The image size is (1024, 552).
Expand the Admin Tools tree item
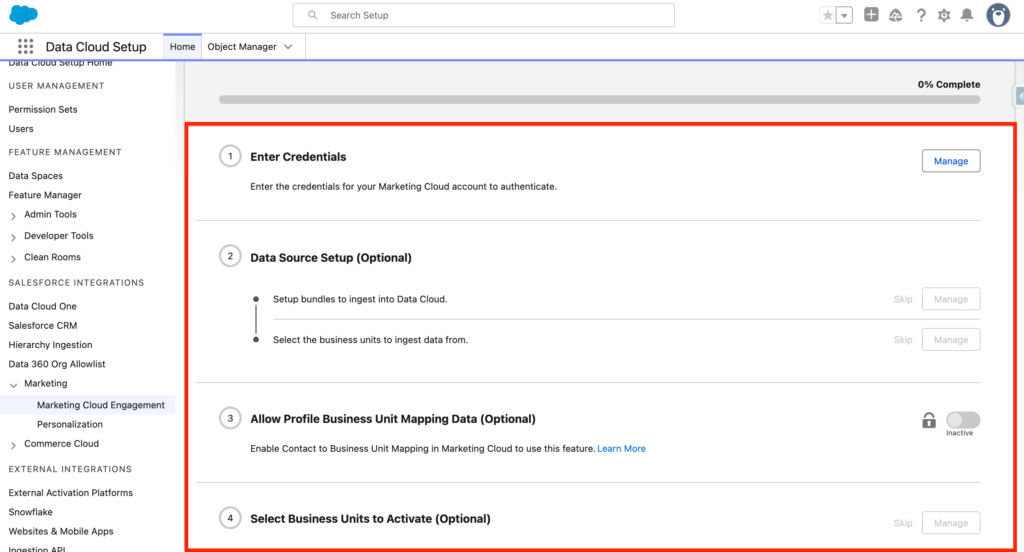point(14,215)
